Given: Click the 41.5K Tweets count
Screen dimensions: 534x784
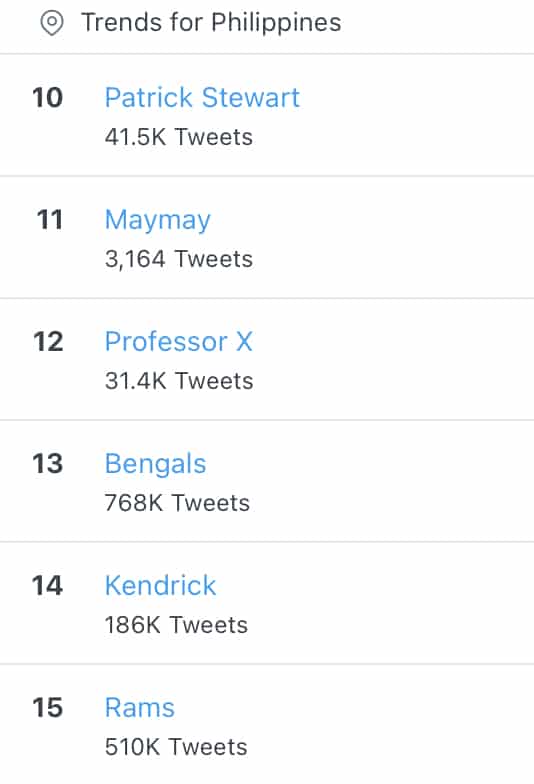Looking at the screenshot, I should (x=178, y=137).
